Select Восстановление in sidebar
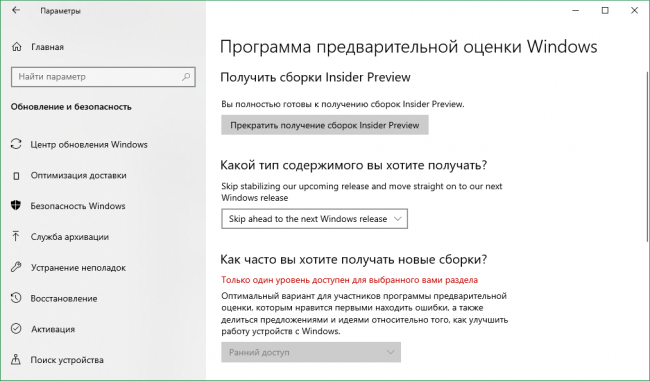This screenshot has width=650, height=381. click(x=64, y=298)
